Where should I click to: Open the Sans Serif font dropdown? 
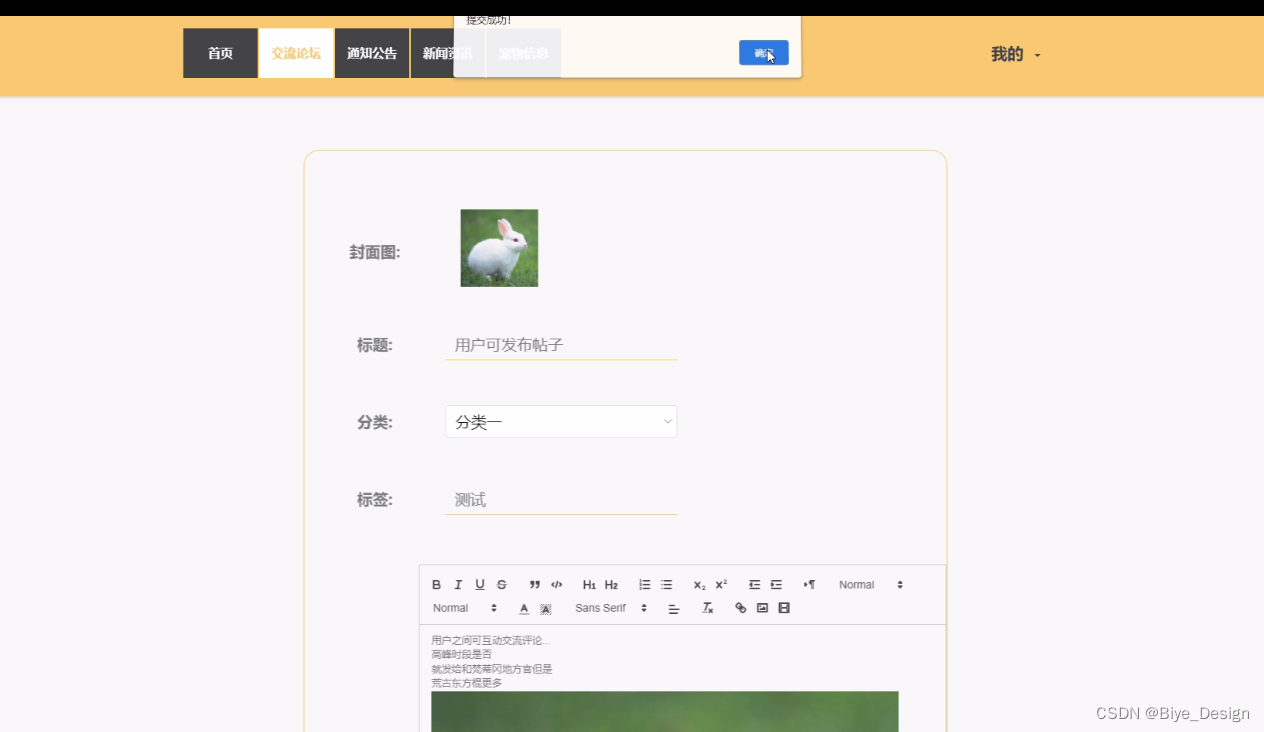(611, 608)
